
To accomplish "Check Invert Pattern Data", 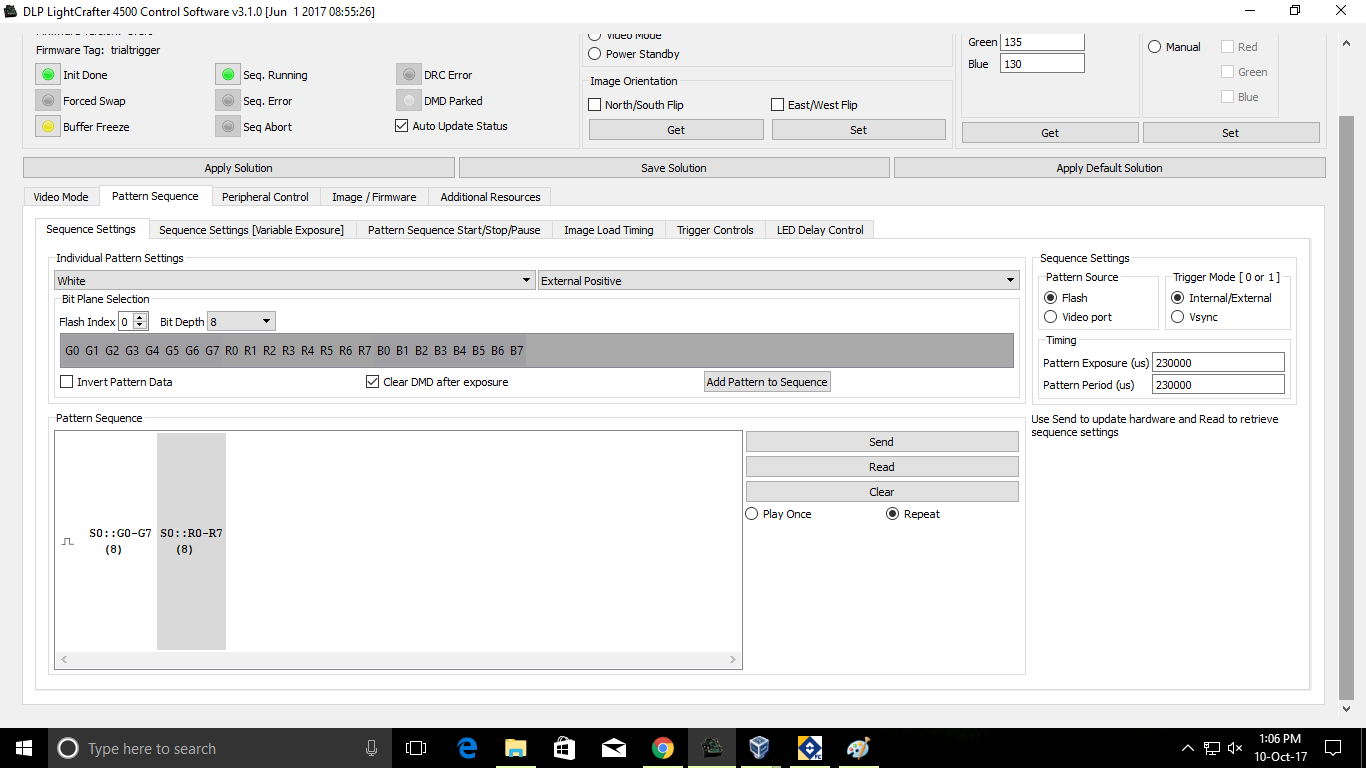I will [67, 382].
